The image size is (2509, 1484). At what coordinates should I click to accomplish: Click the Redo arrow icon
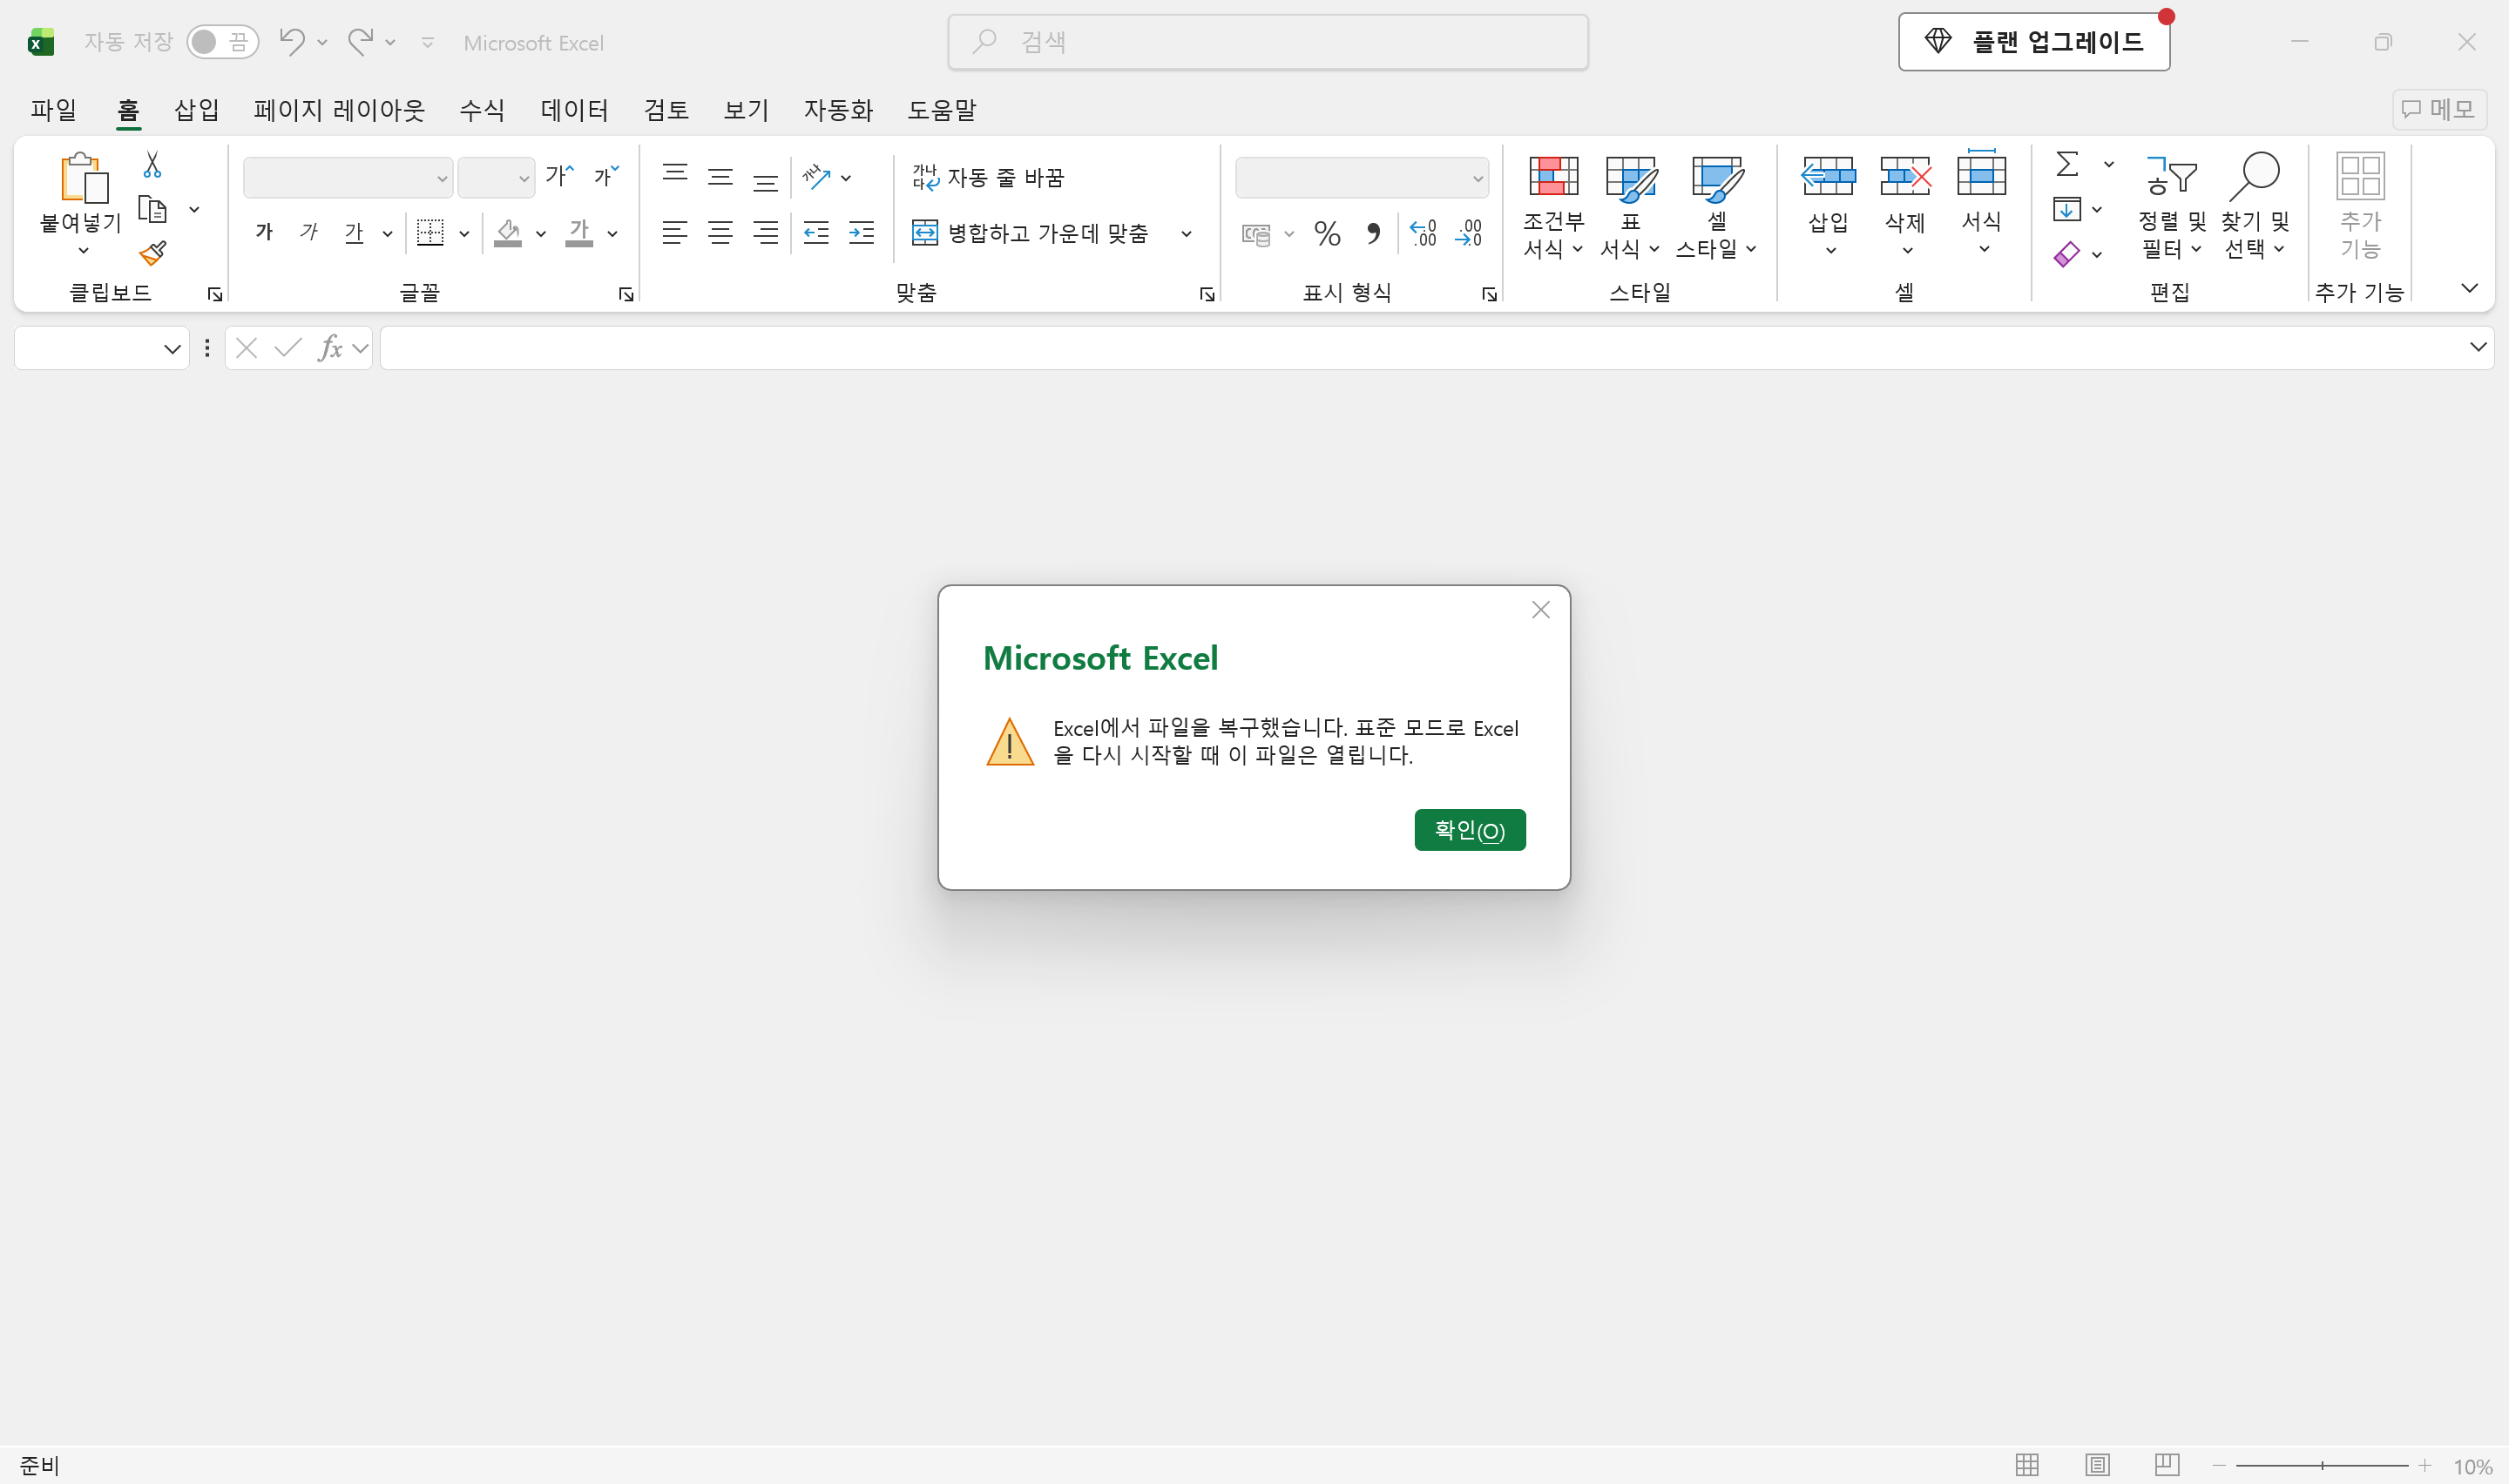(x=360, y=41)
